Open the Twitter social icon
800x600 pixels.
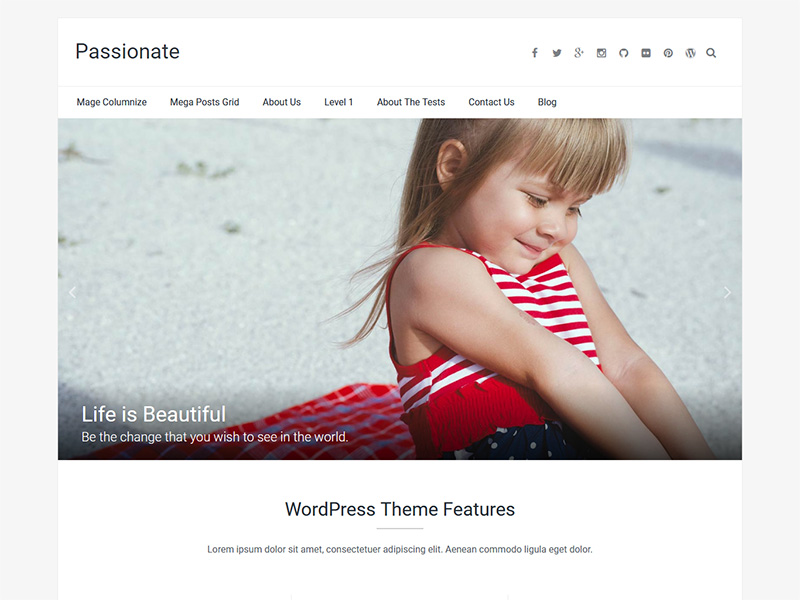tap(557, 53)
